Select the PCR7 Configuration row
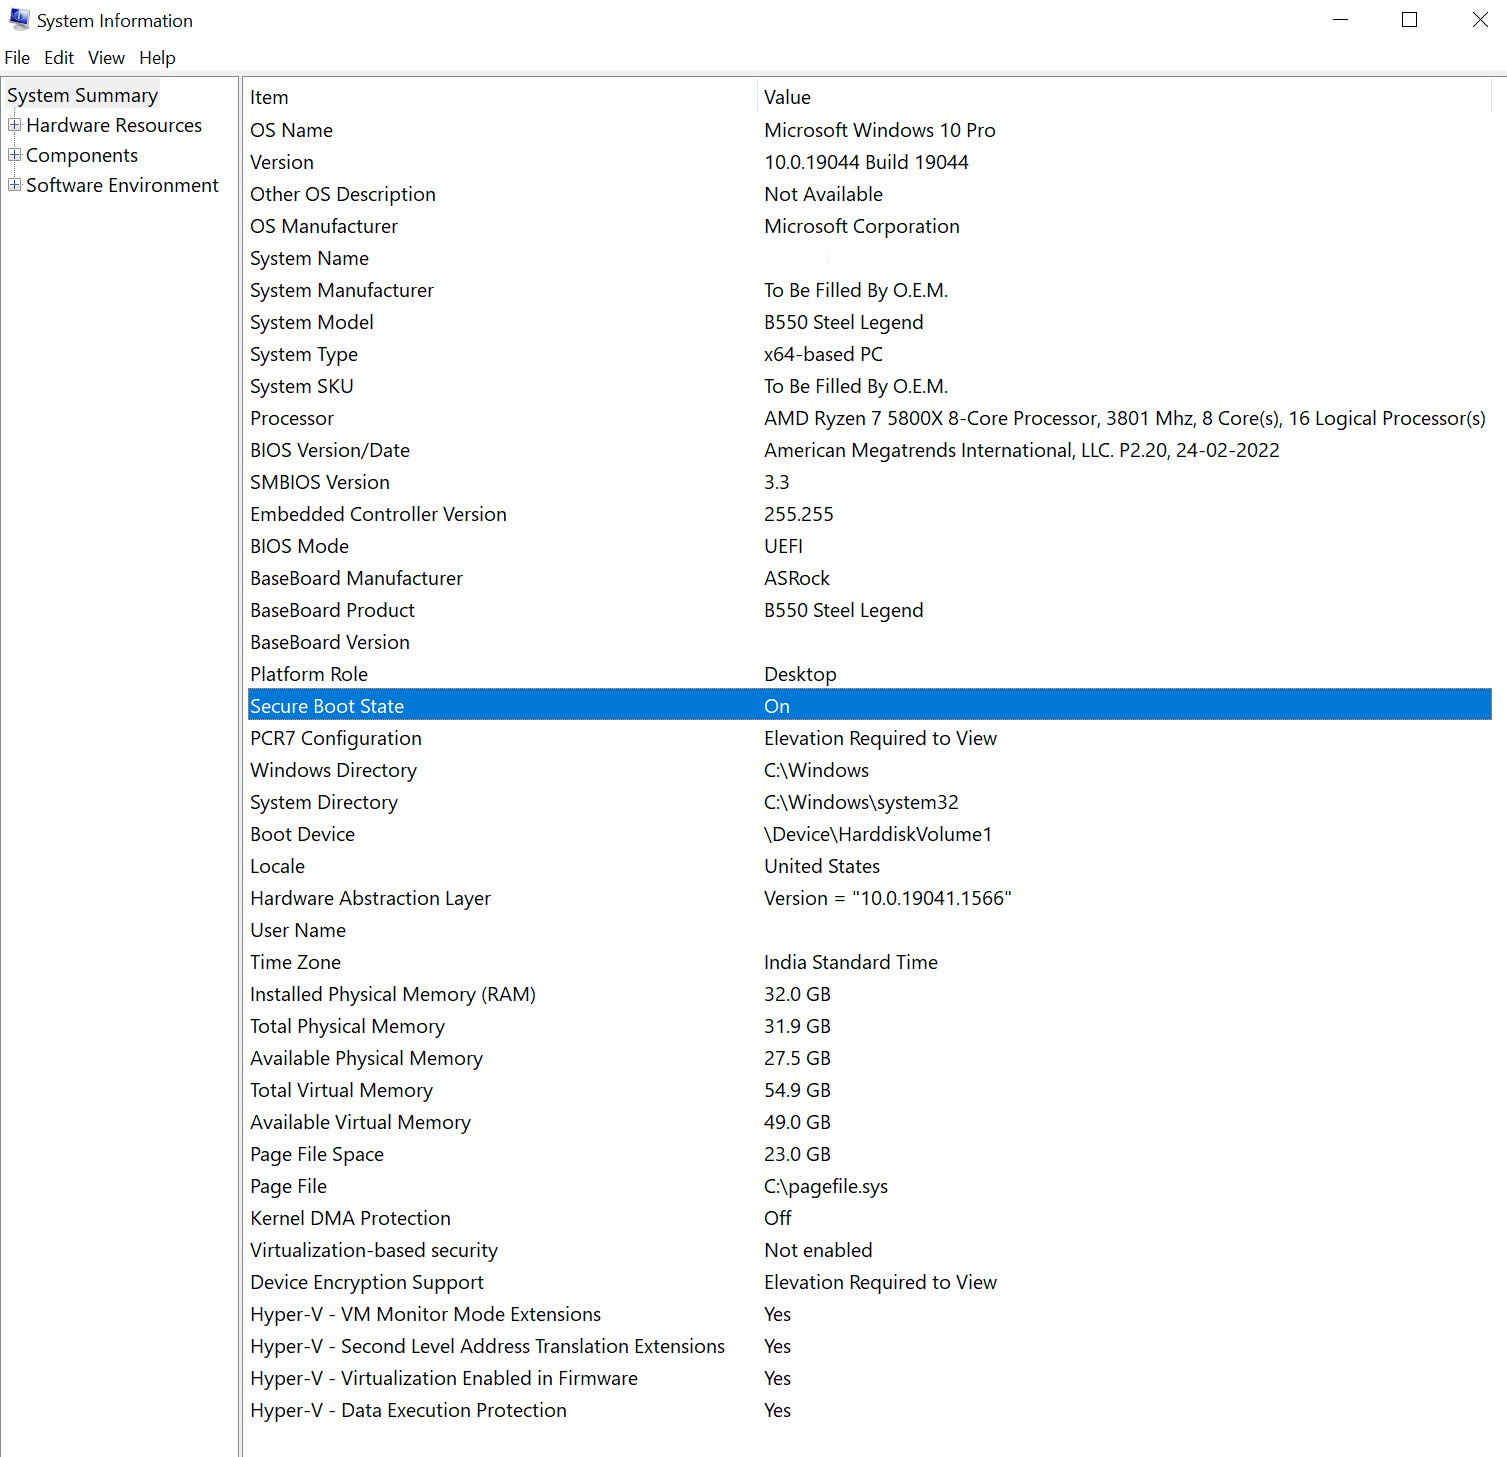 (869, 738)
